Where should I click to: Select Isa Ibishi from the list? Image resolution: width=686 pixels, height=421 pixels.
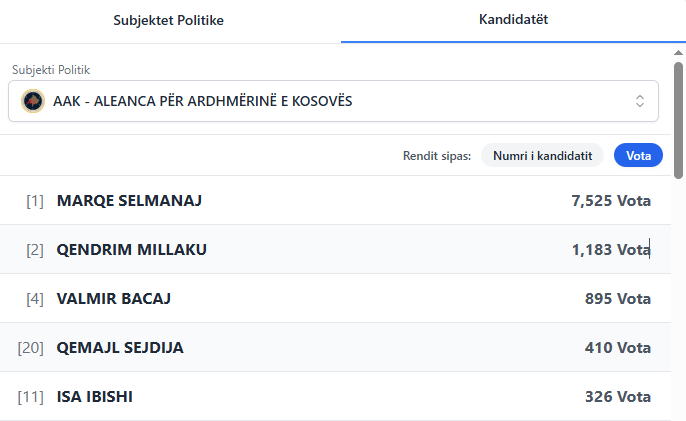coord(95,396)
